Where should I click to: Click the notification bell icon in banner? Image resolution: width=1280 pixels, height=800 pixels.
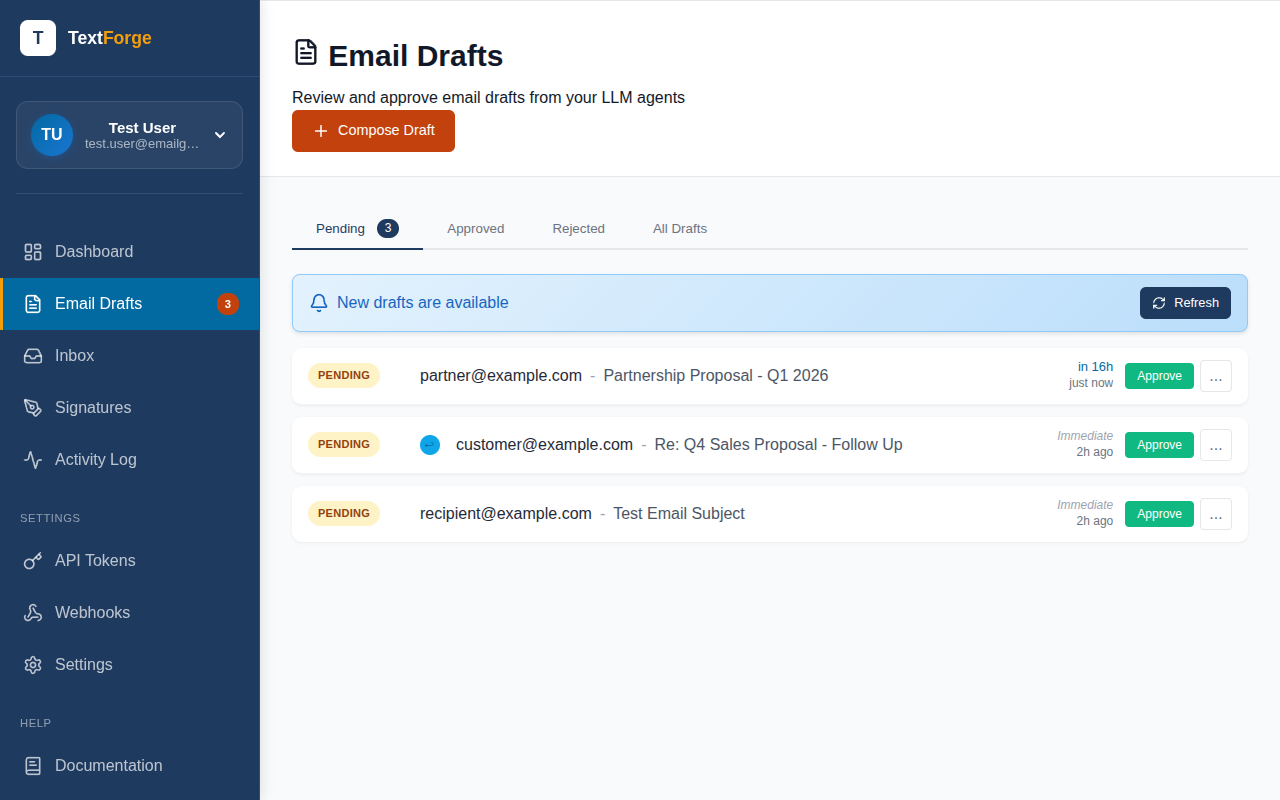[319, 303]
